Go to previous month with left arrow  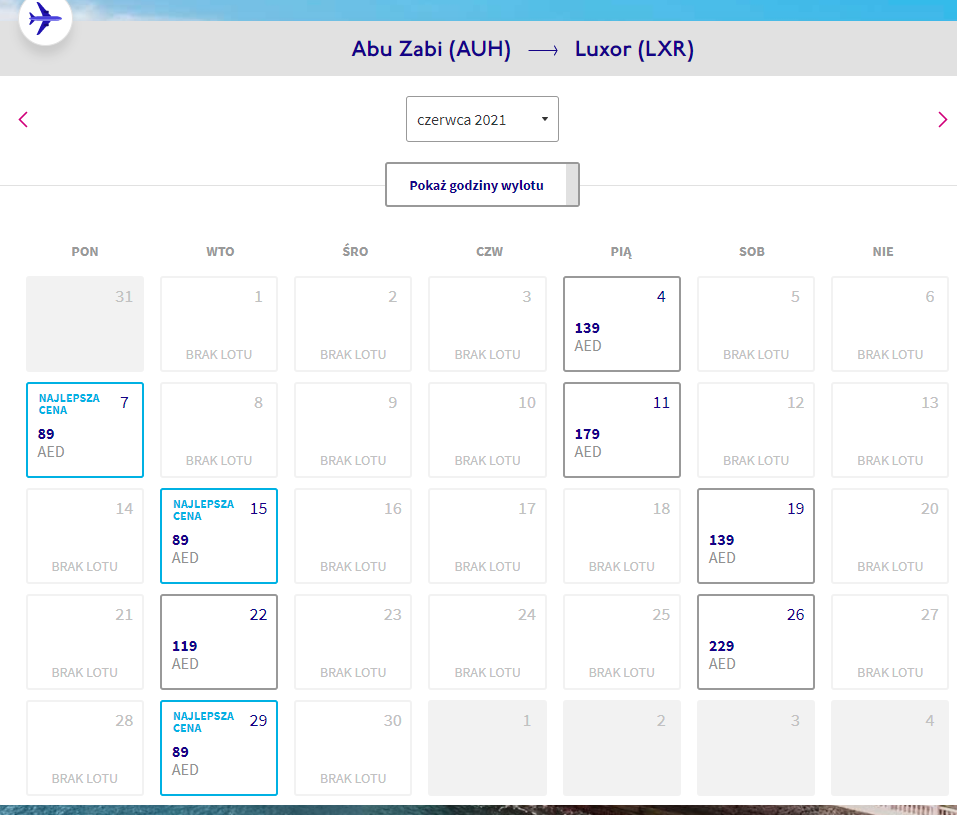[x=23, y=120]
